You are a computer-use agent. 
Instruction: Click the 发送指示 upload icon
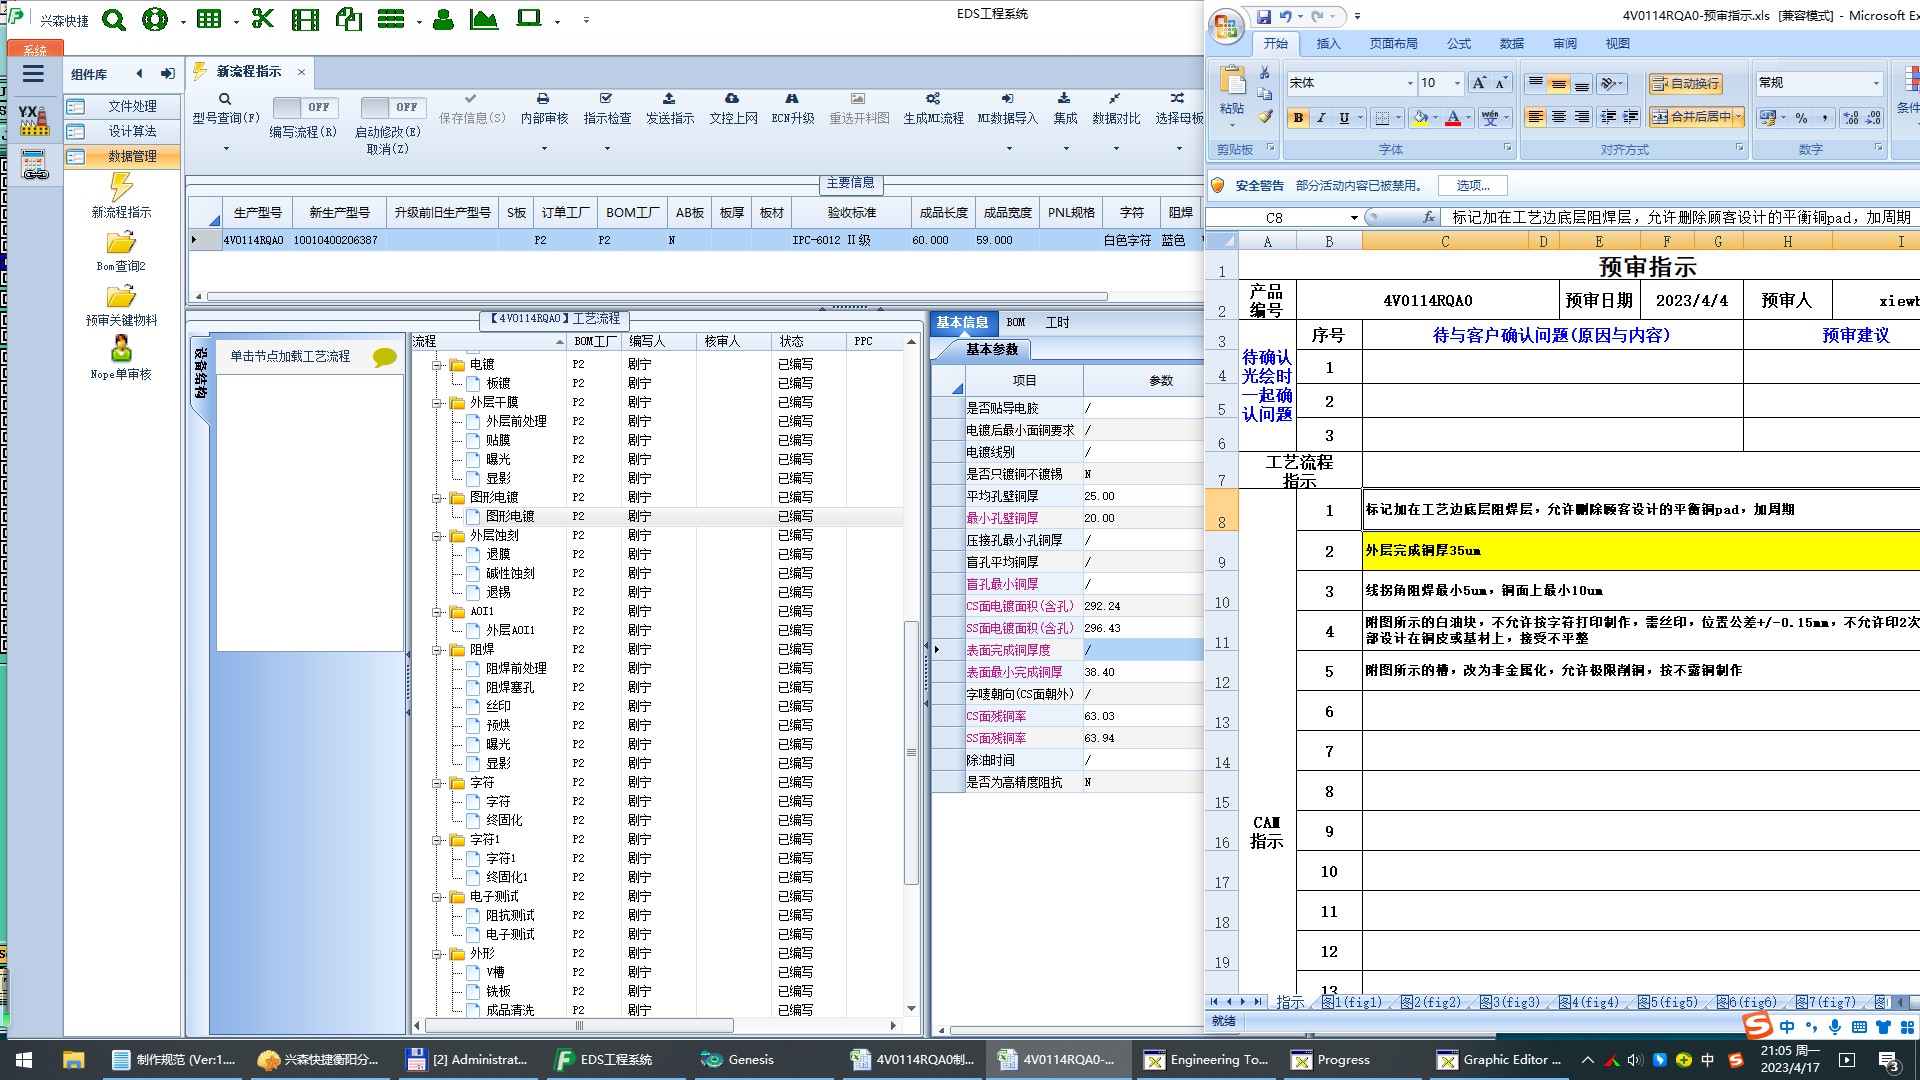[669, 99]
